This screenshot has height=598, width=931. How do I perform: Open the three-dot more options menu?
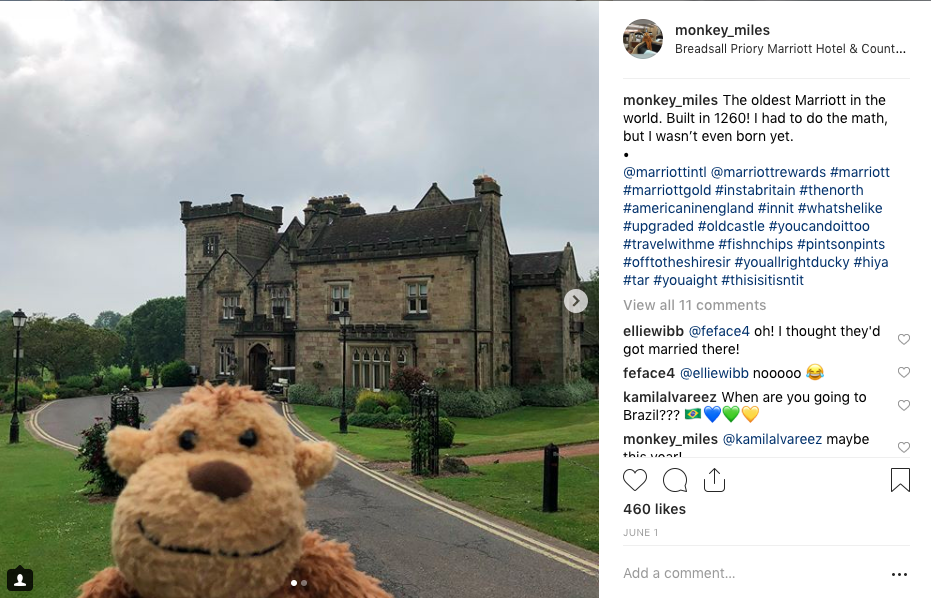tap(899, 574)
